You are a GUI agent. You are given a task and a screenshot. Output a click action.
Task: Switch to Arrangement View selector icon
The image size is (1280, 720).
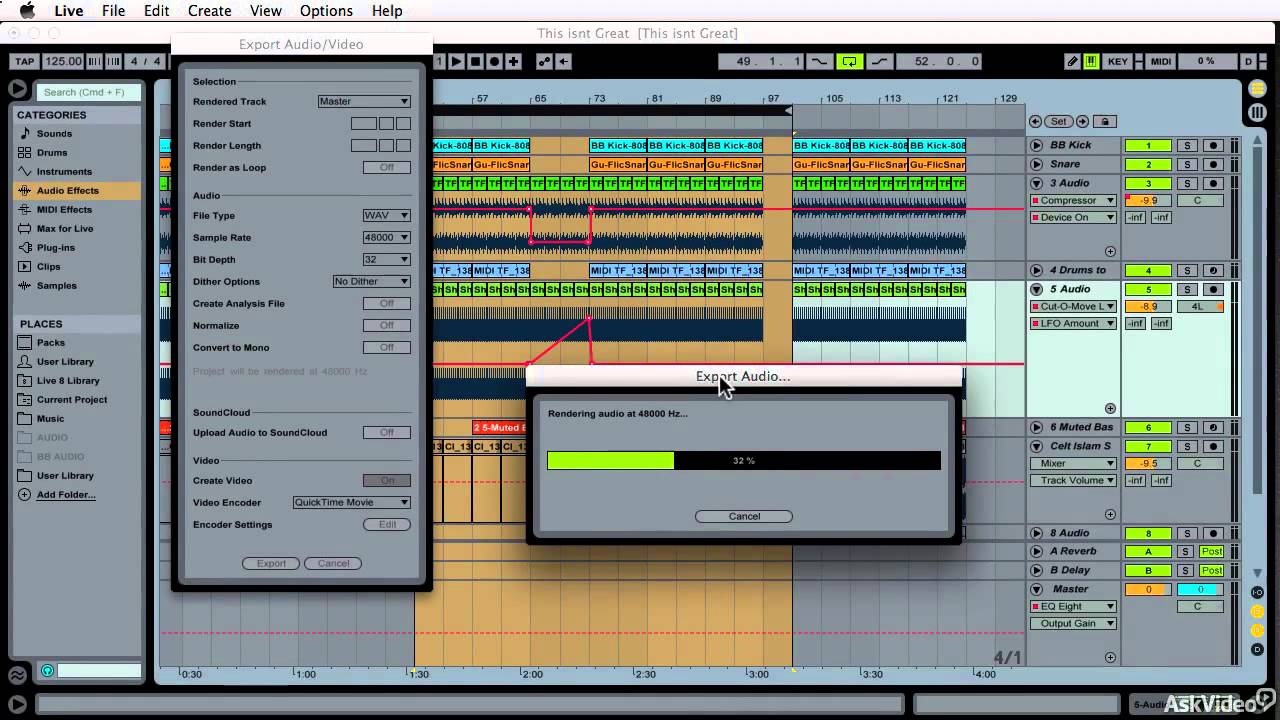tap(1258, 88)
